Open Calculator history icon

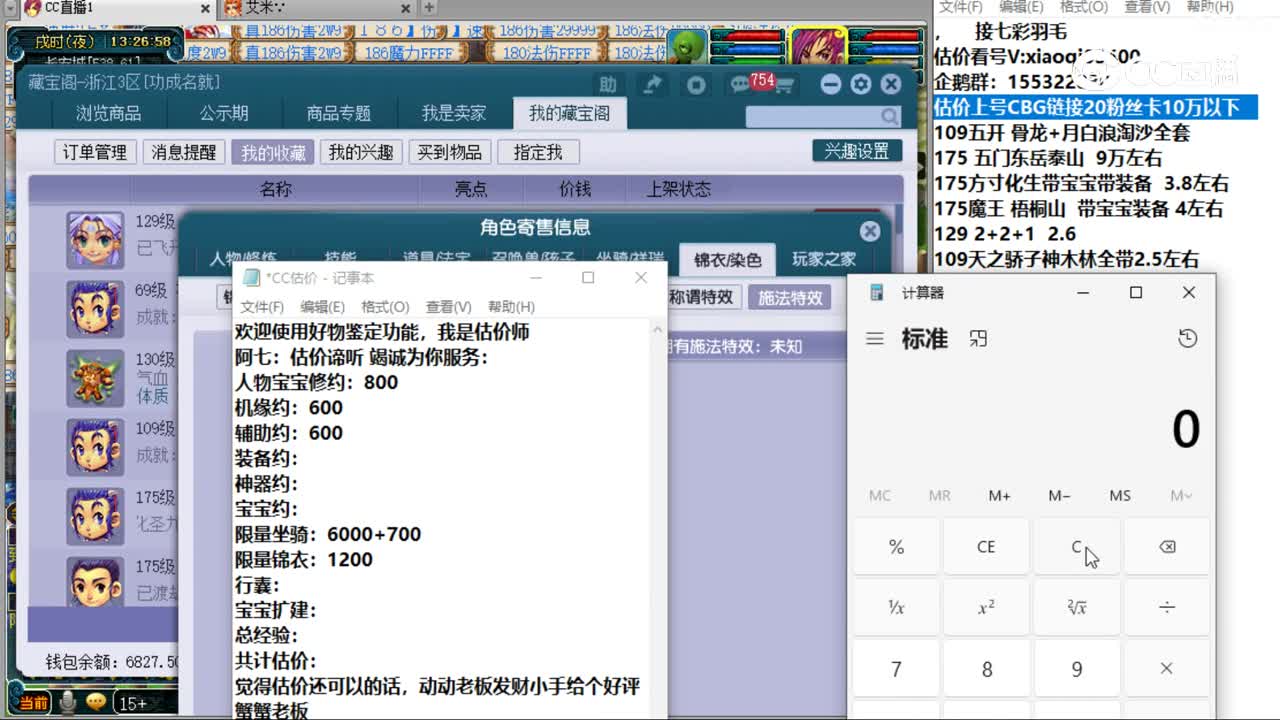pyautogui.click(x=1187, y=339)
